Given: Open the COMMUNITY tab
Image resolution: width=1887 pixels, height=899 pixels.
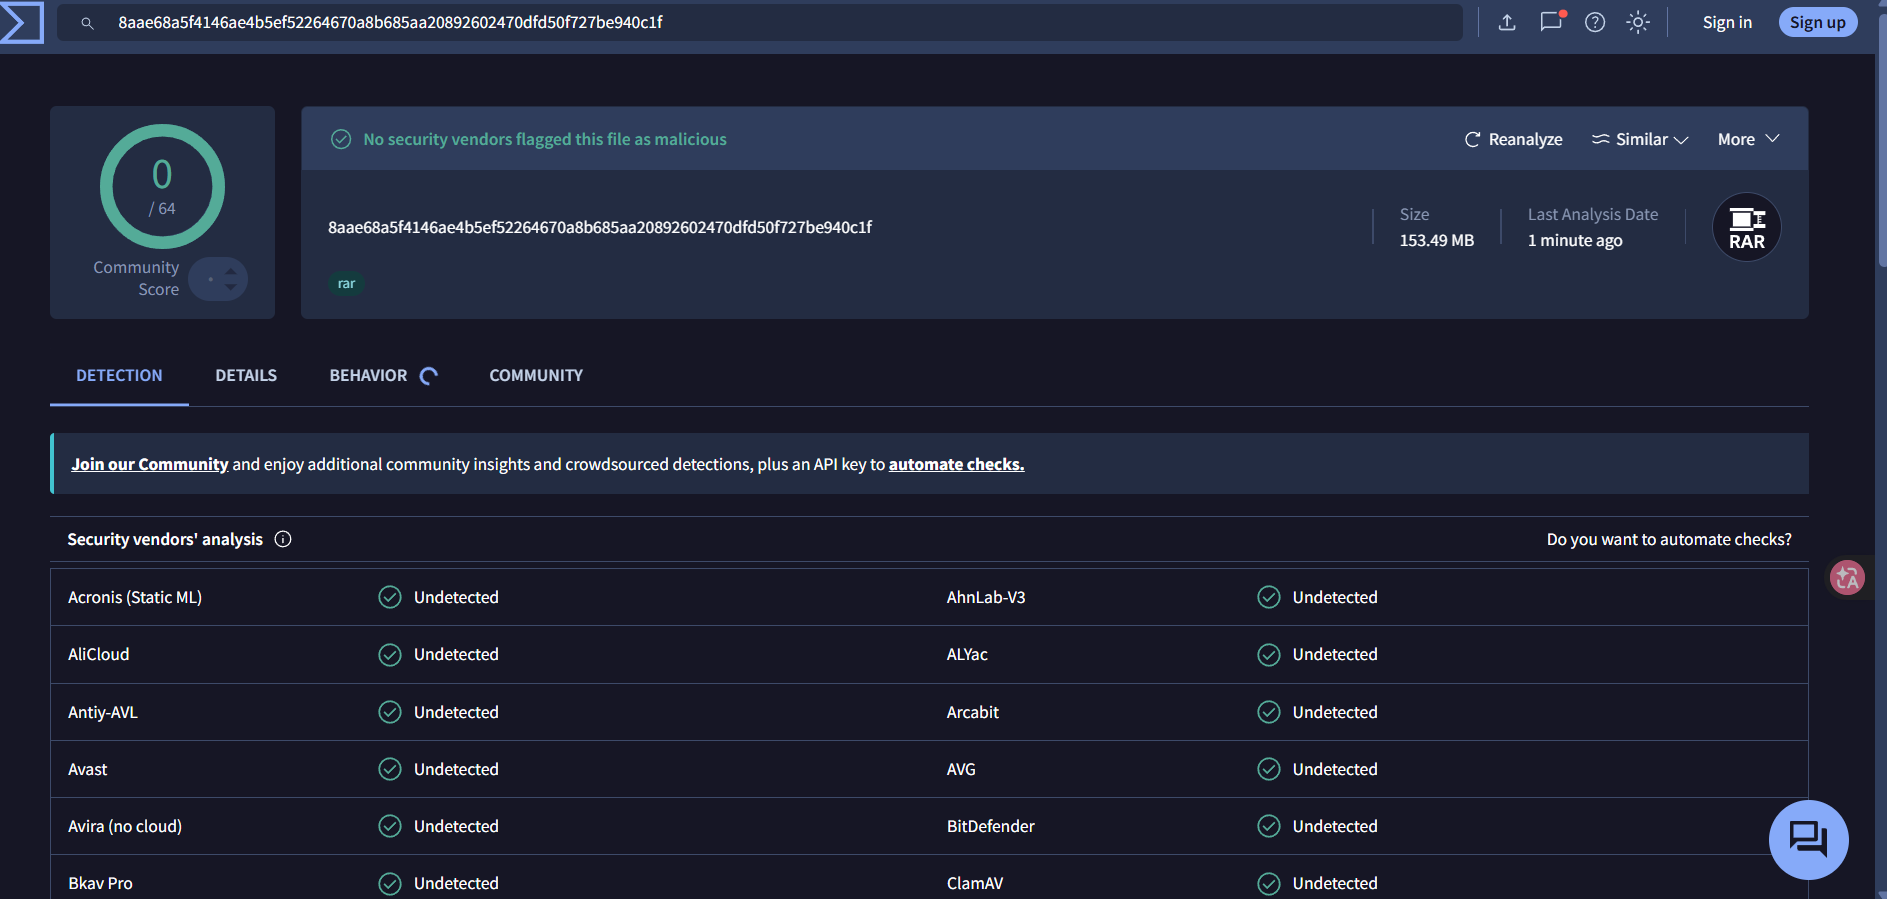Looking at the screenshot, I should pyautogui.click(x=536, y=375).
